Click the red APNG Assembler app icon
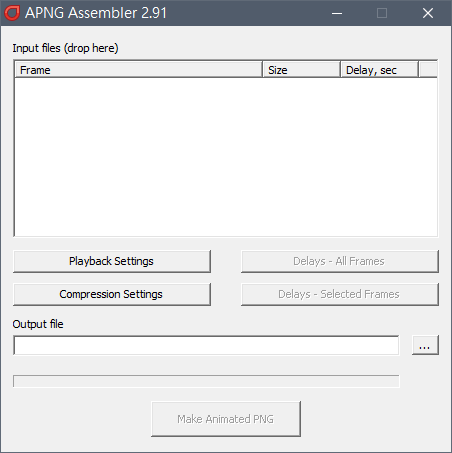Viewport: 452px width, 453px height. coord(12,13)
